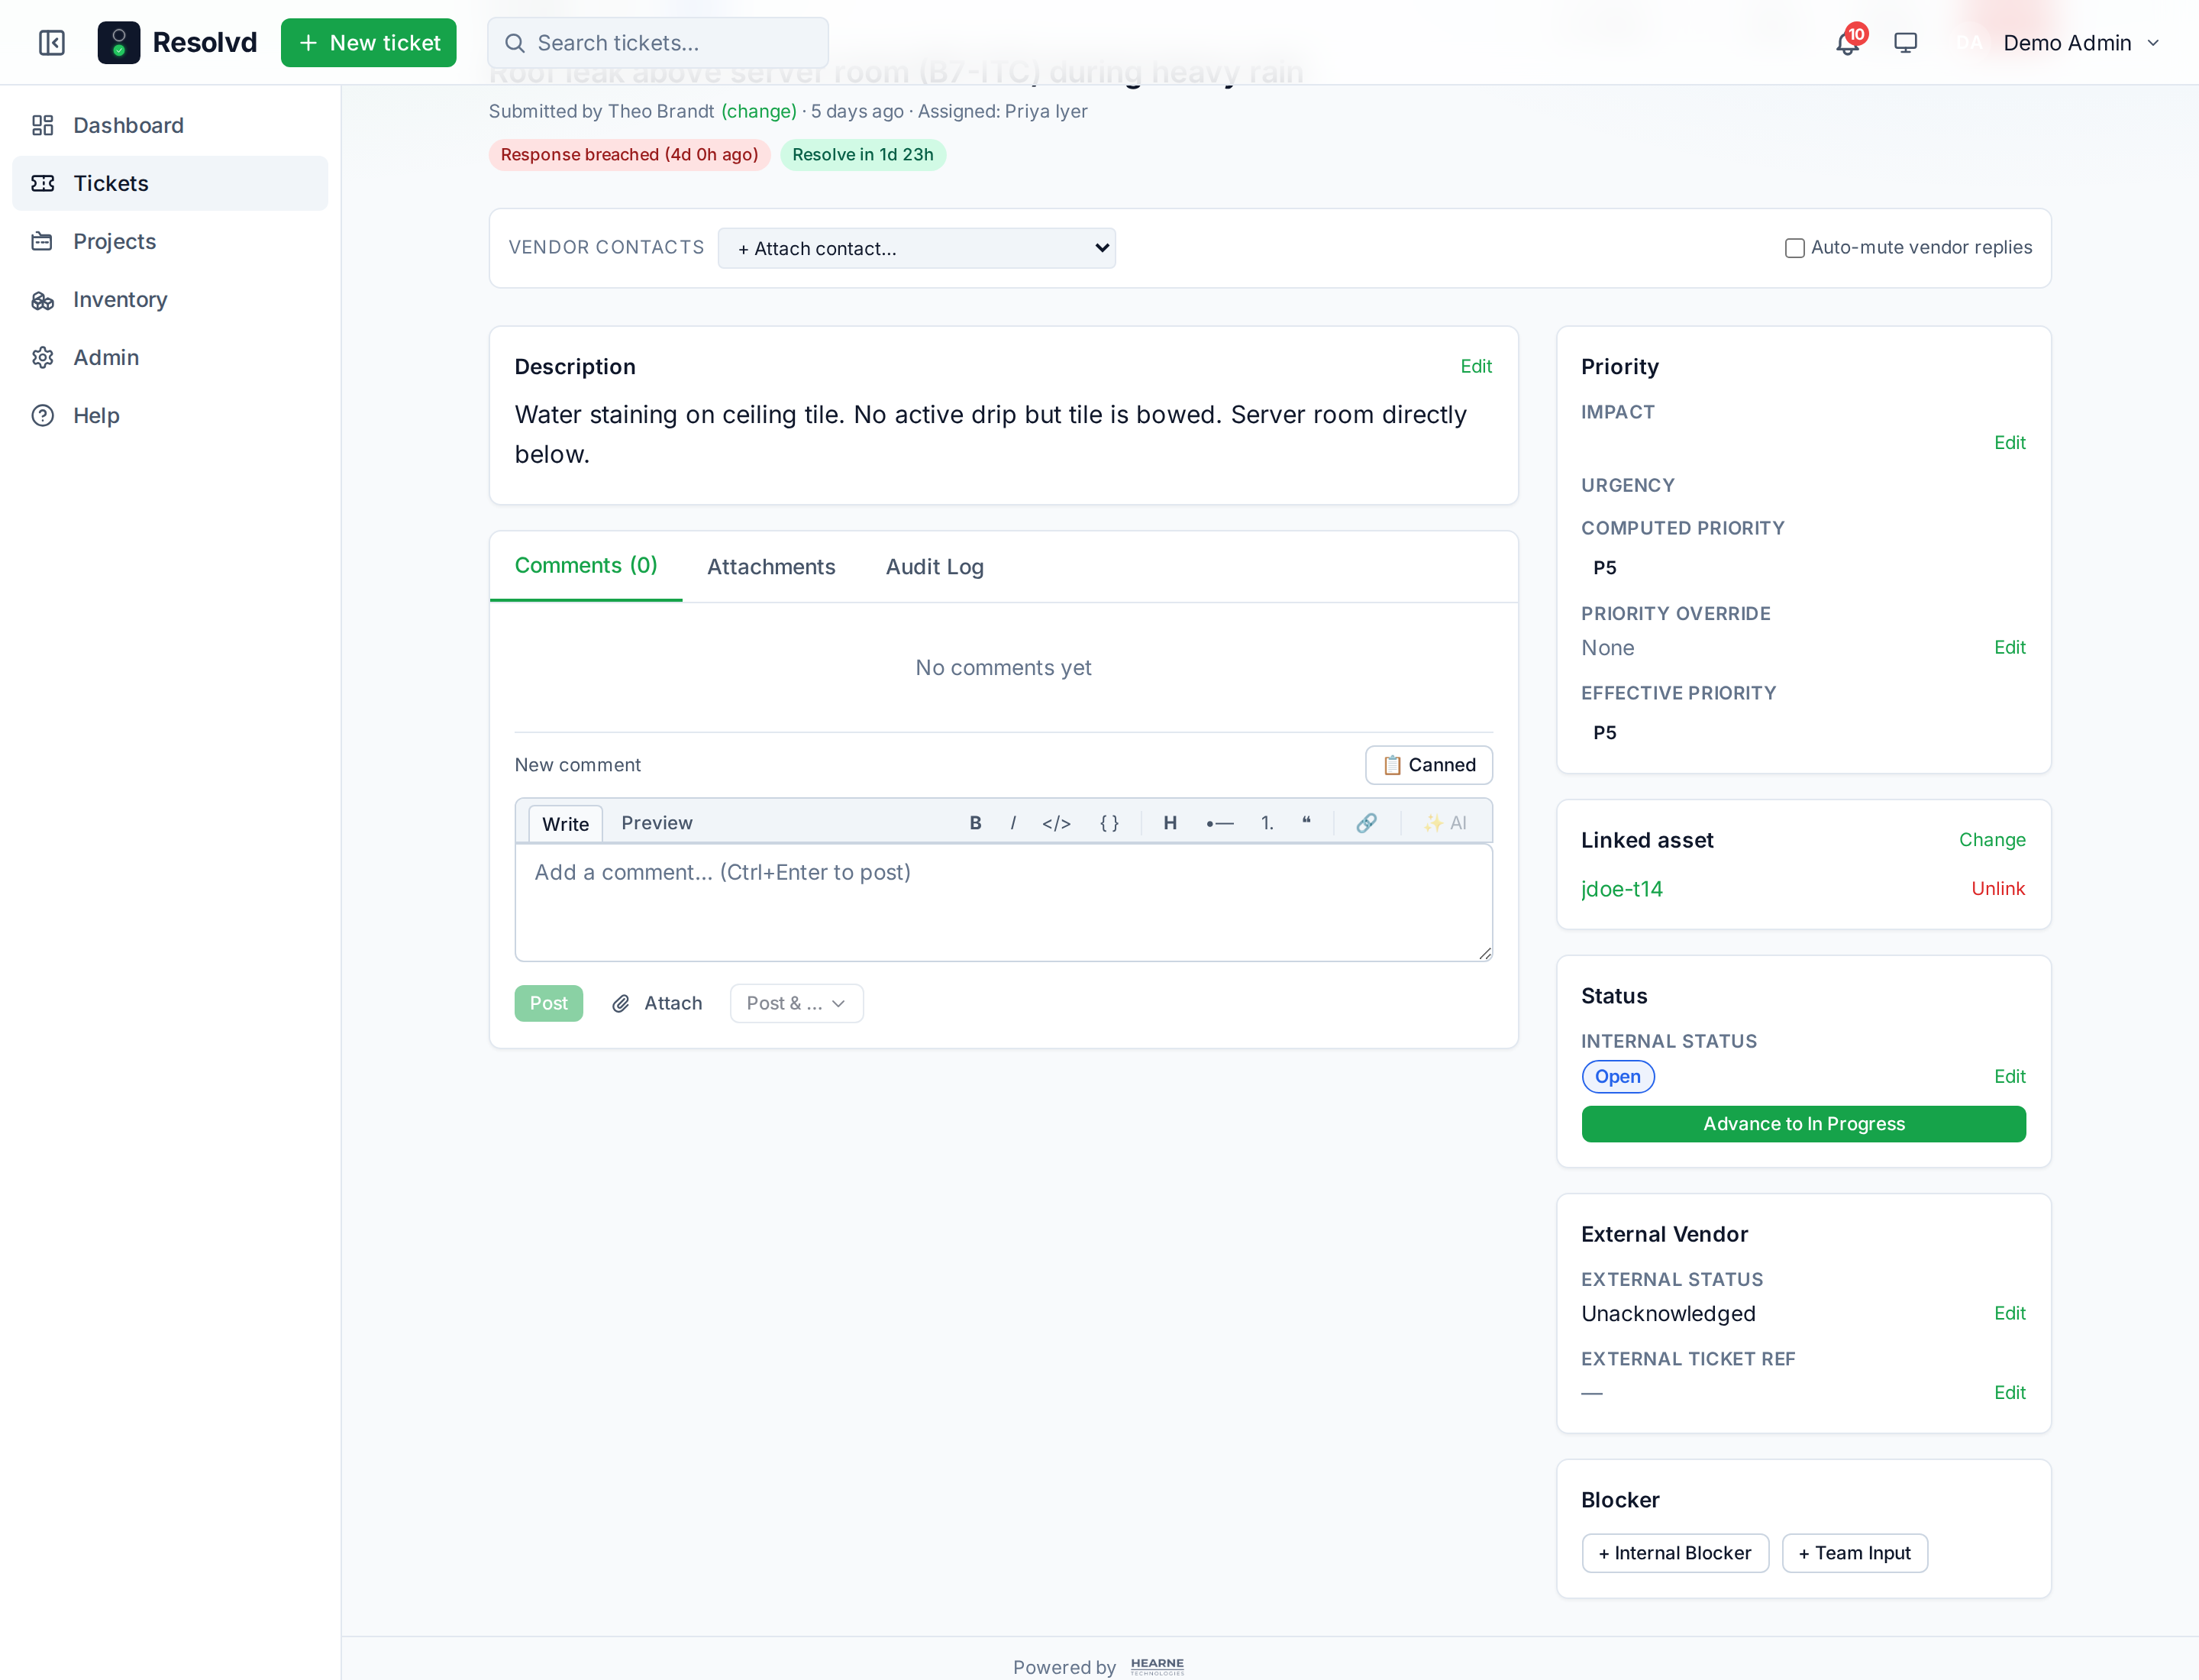Switch to the Comments (0) tab
The height and width of the screenshot is (1680, 2199).
click(x=586, y=566)
